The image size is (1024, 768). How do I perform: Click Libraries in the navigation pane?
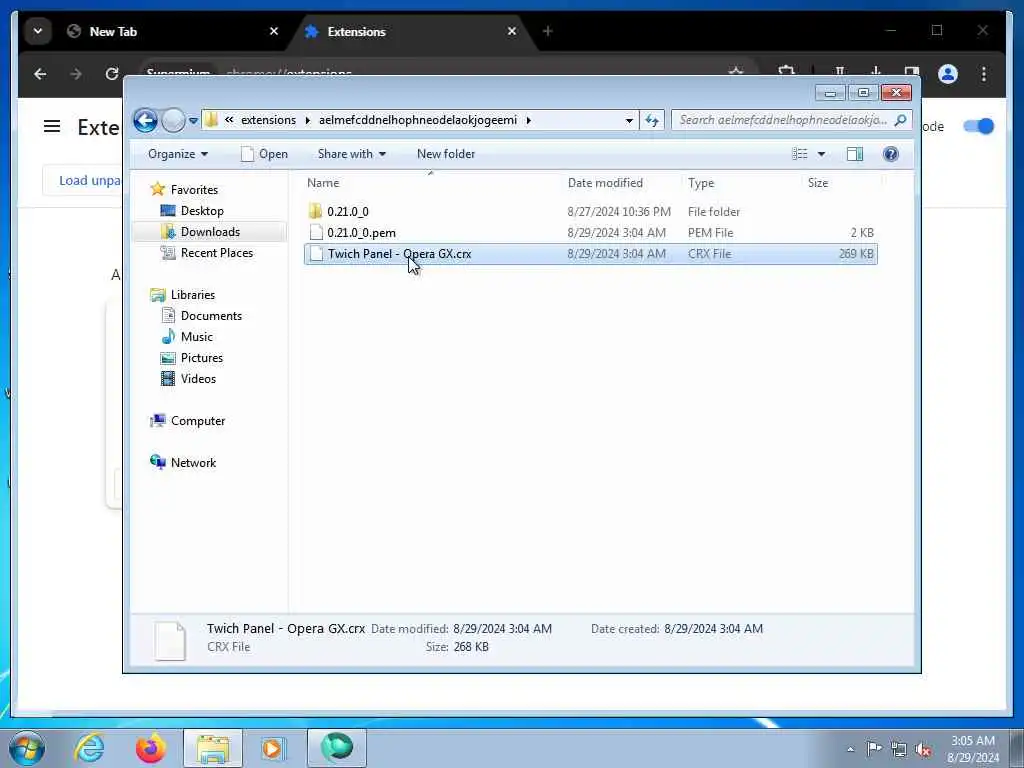[x=193, y=295]
